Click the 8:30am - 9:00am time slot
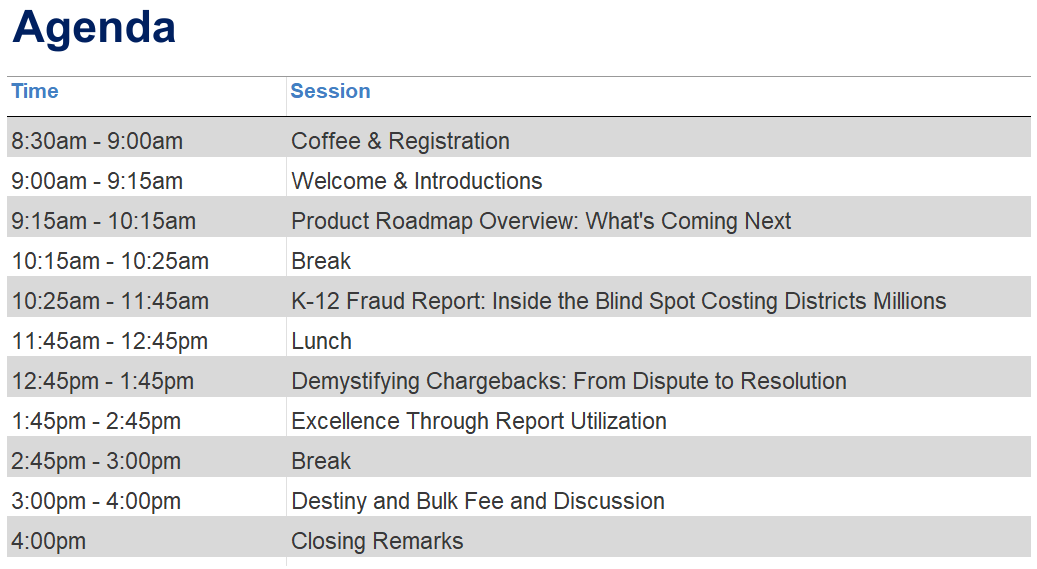 (97, 141)
